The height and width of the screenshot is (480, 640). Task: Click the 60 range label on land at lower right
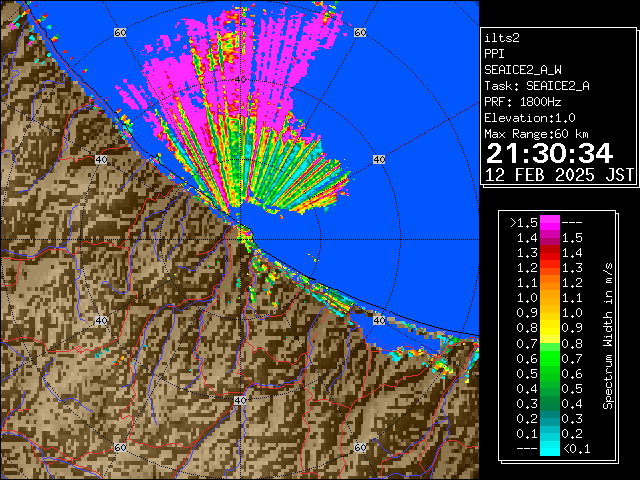tap(360, 448)
